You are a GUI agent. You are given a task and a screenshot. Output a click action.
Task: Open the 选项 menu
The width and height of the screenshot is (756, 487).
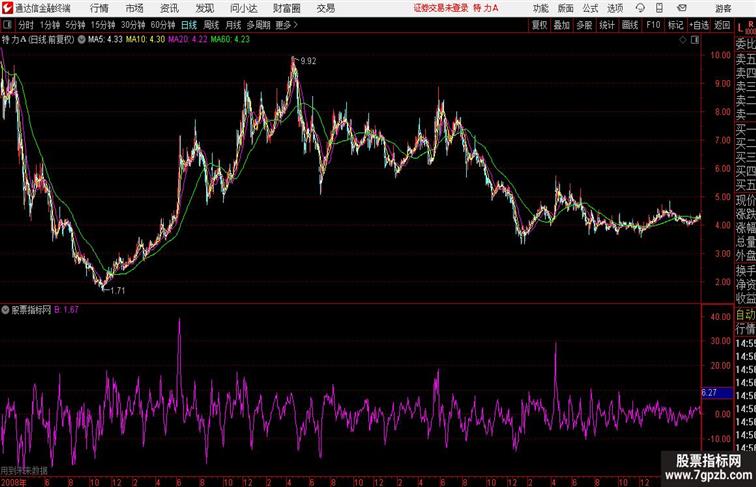[x=615, y=8]
